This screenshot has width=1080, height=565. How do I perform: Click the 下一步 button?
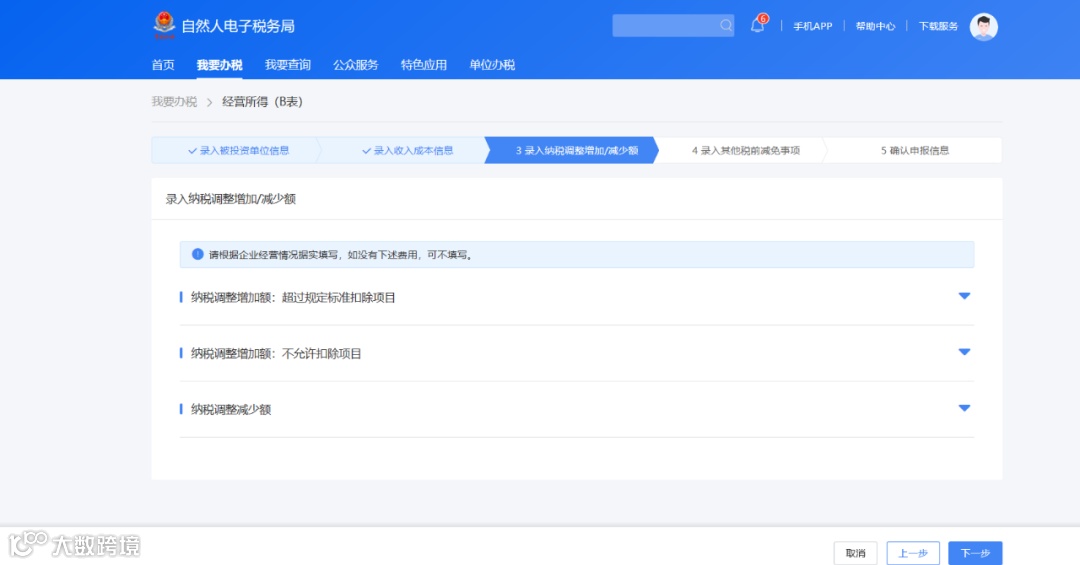pos(975,553)
